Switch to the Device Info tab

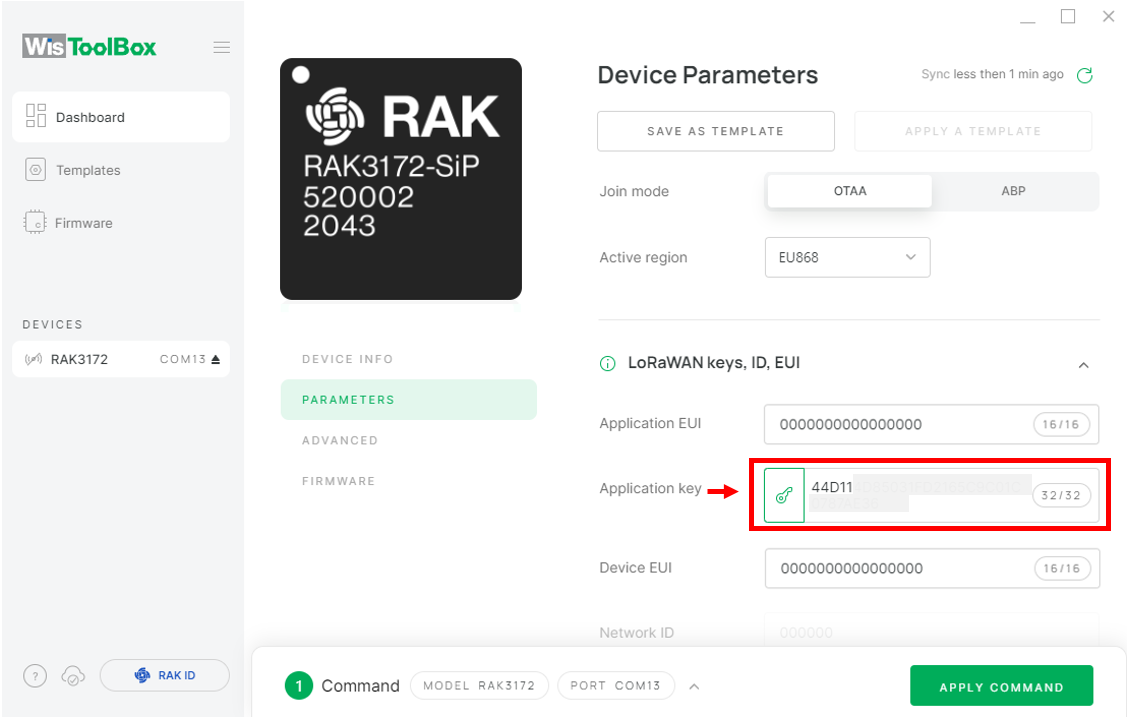click(x=347, y=359)
